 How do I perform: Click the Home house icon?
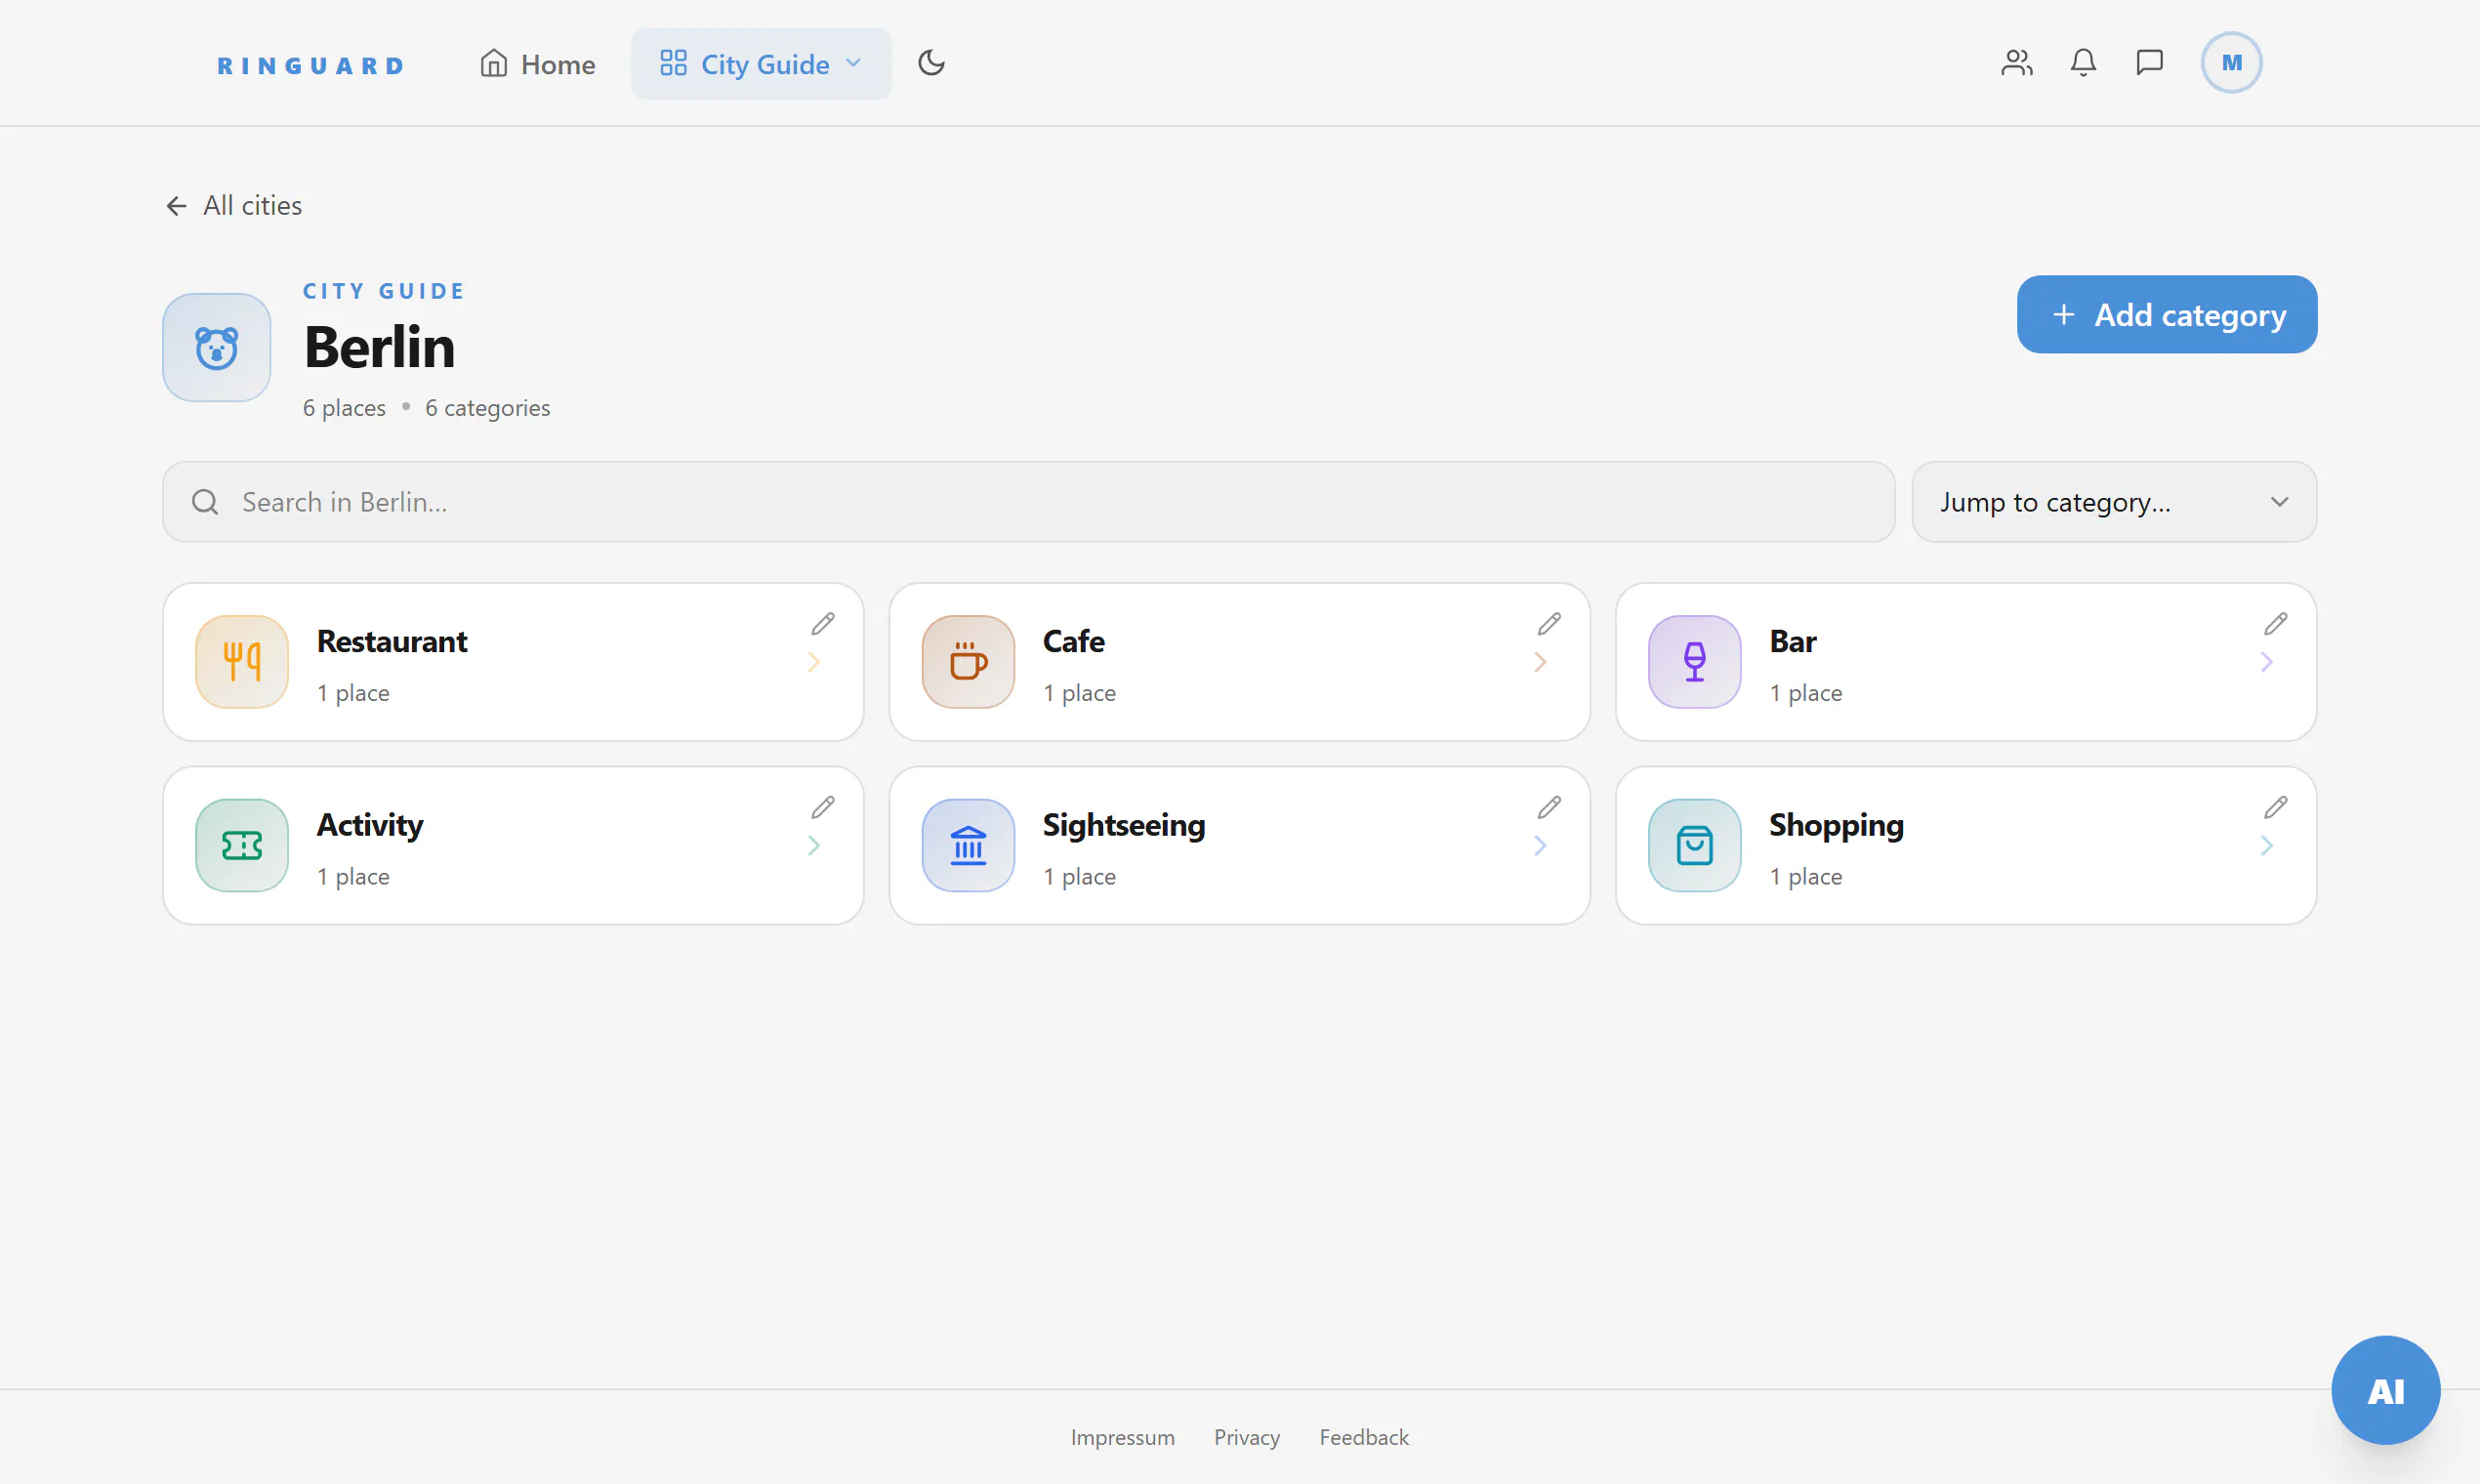(x=493, y=63)
